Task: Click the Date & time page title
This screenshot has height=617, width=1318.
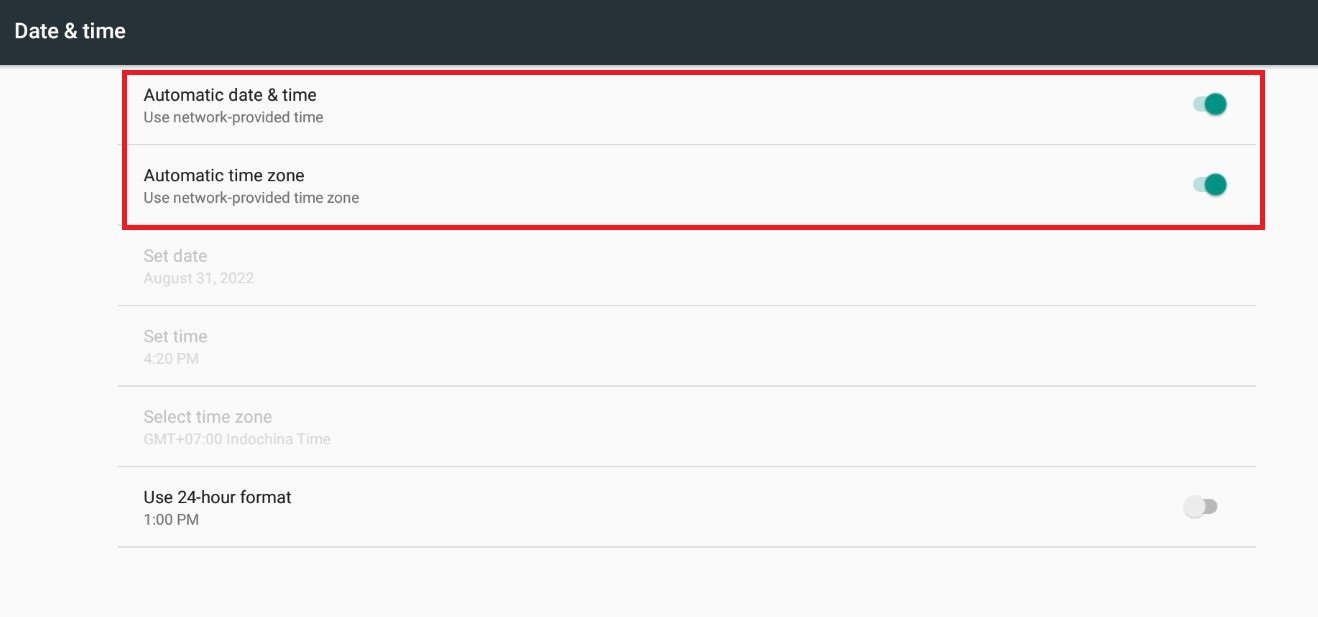Action: coord(70,31)
